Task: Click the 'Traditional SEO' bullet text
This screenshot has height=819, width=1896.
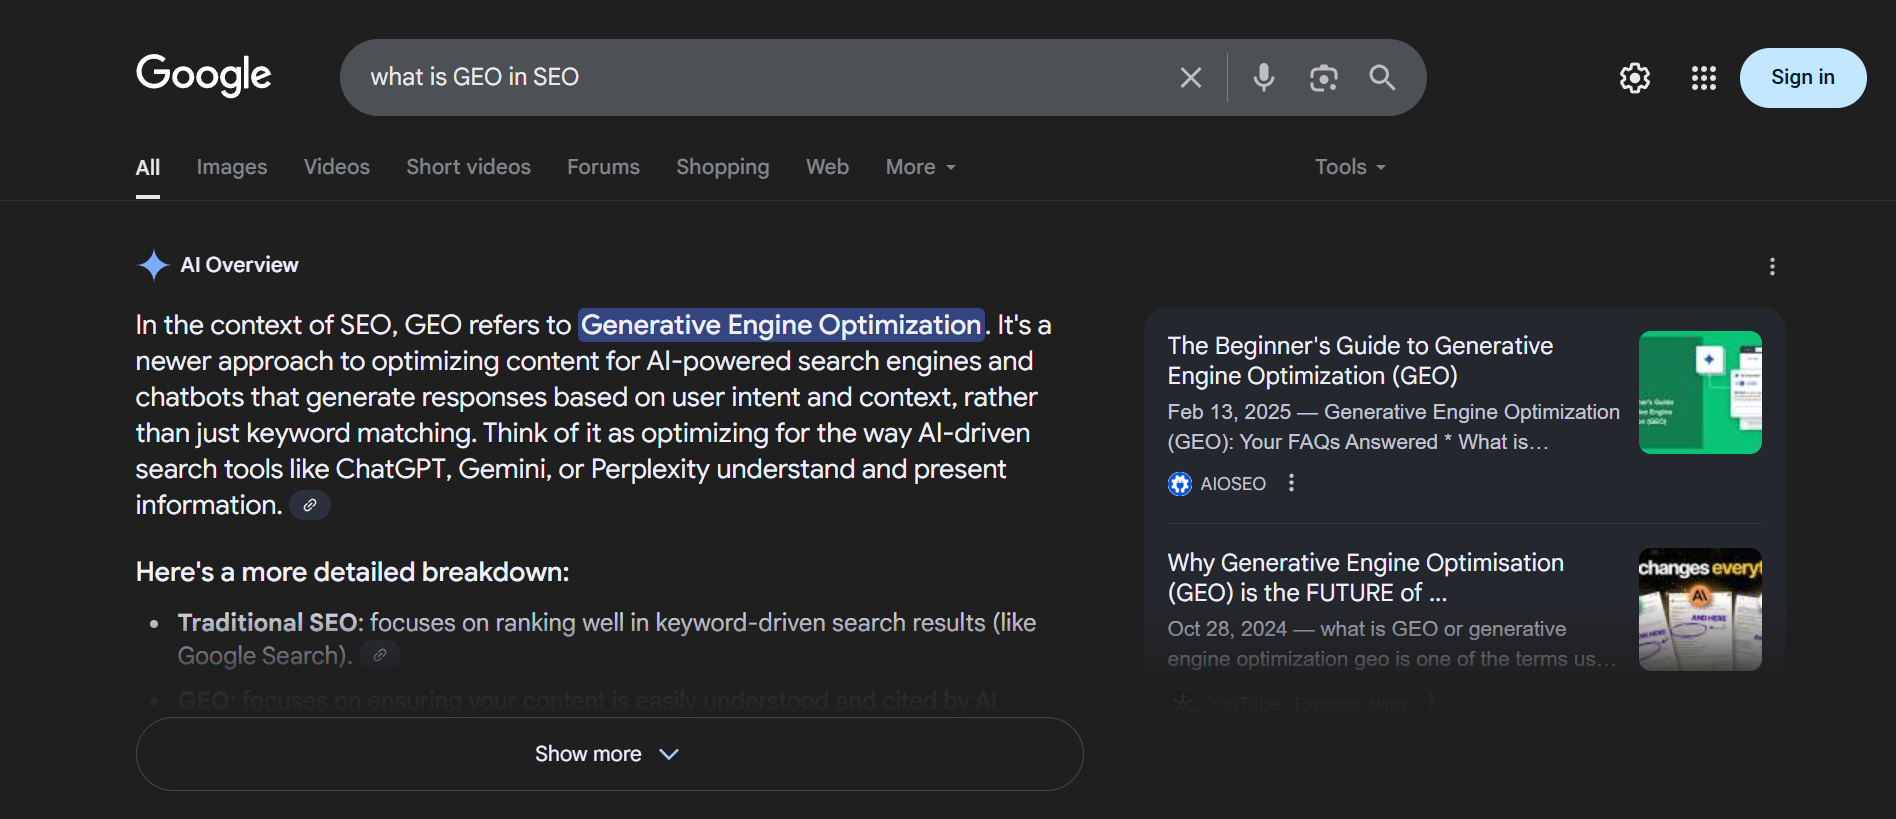Action: point(268,623)
